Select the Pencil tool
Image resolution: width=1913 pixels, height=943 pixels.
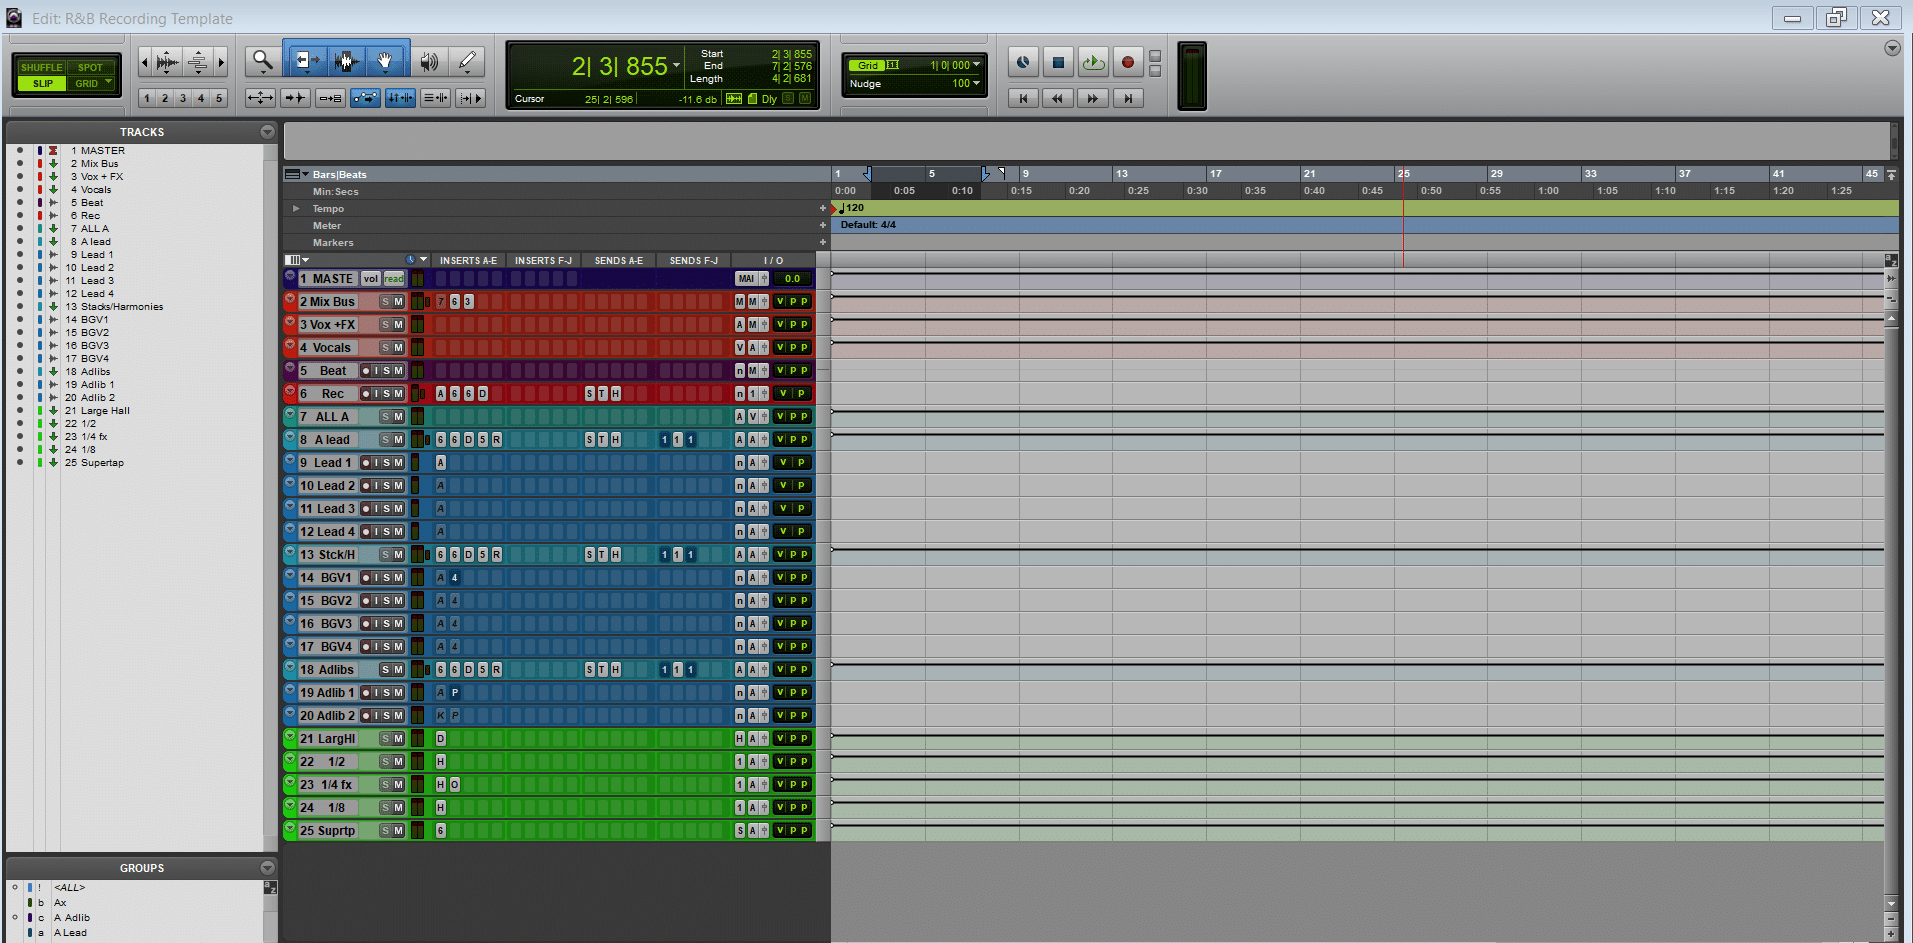click(466, 62)
